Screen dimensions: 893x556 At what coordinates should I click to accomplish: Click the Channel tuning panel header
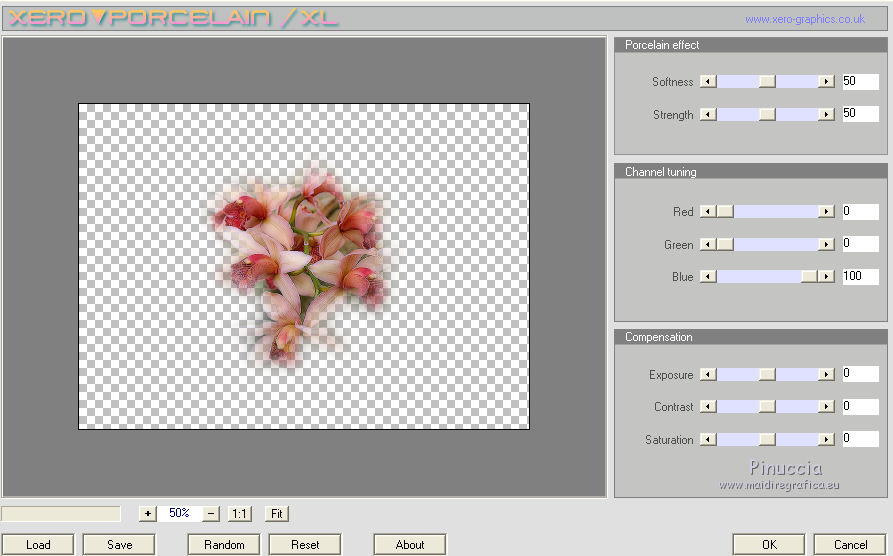pos(751,171)
